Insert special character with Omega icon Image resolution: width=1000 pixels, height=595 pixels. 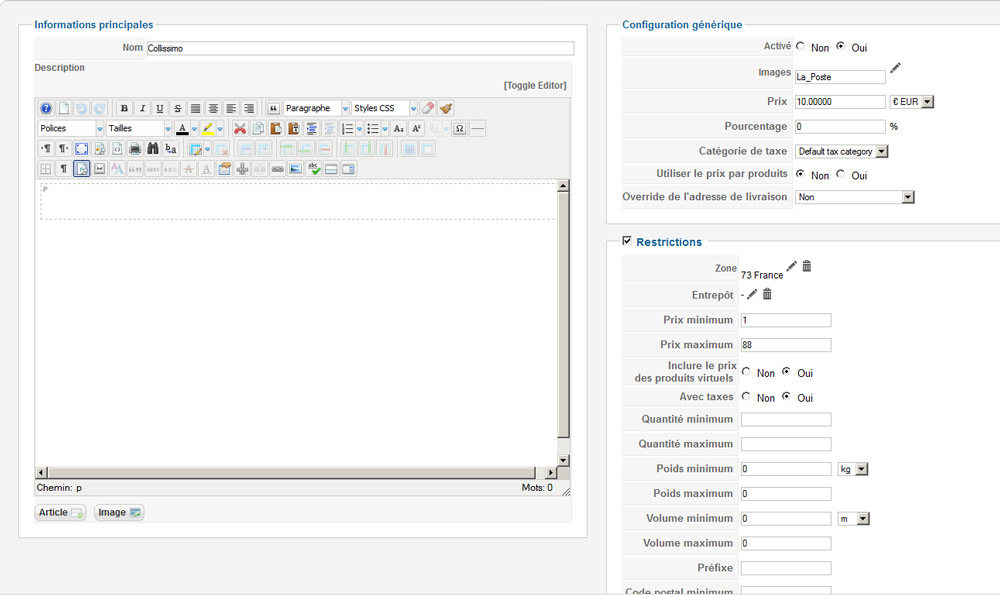(459, 129)
